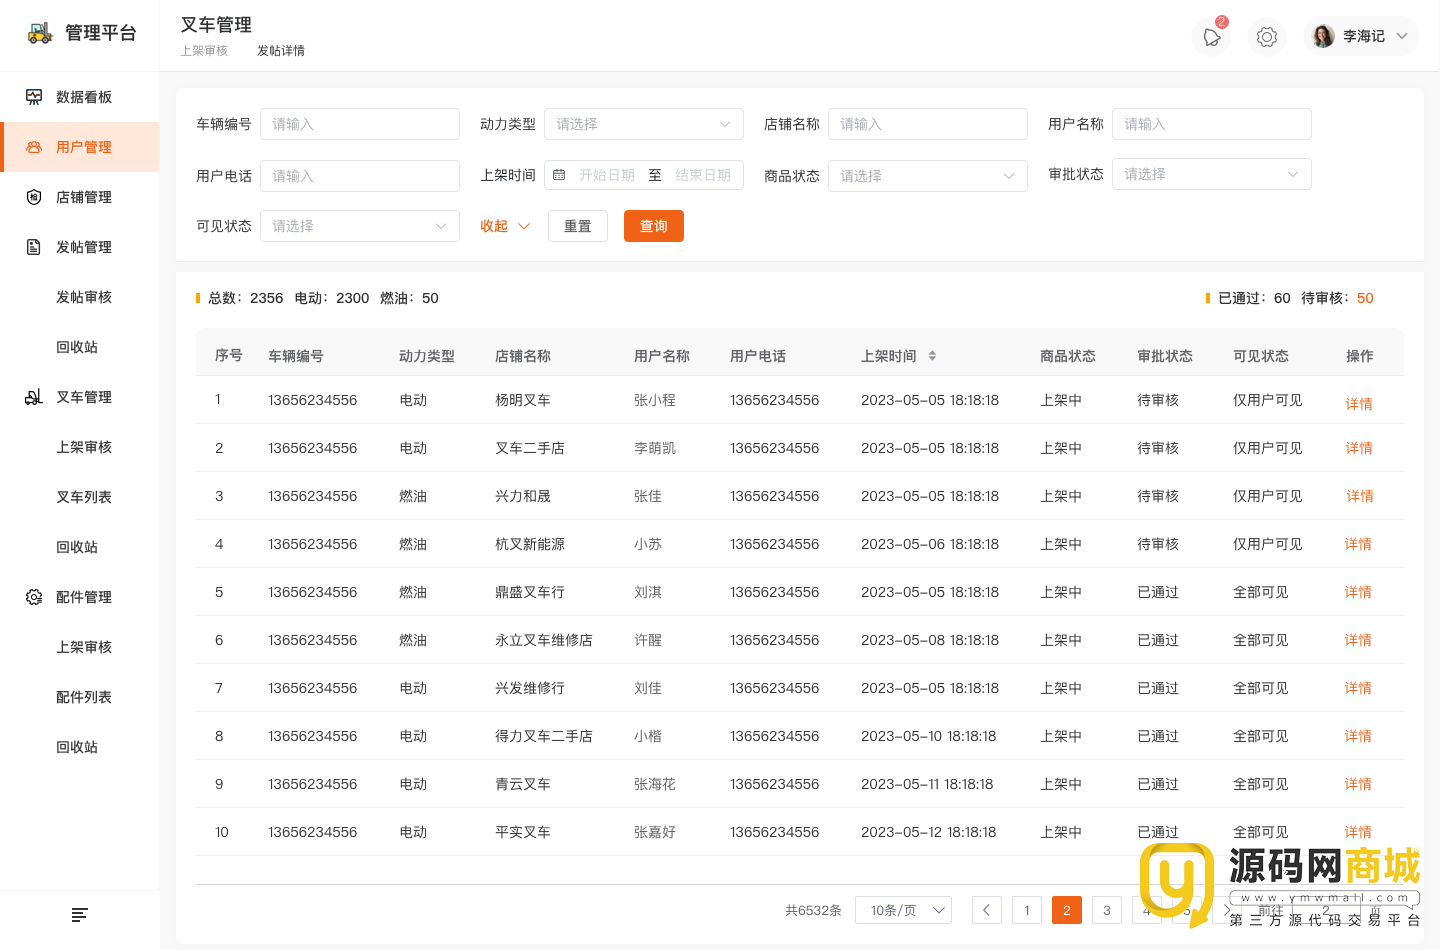Open the 李海记 user menu
1440x950 pixels.
click(x=1361, y=37)
